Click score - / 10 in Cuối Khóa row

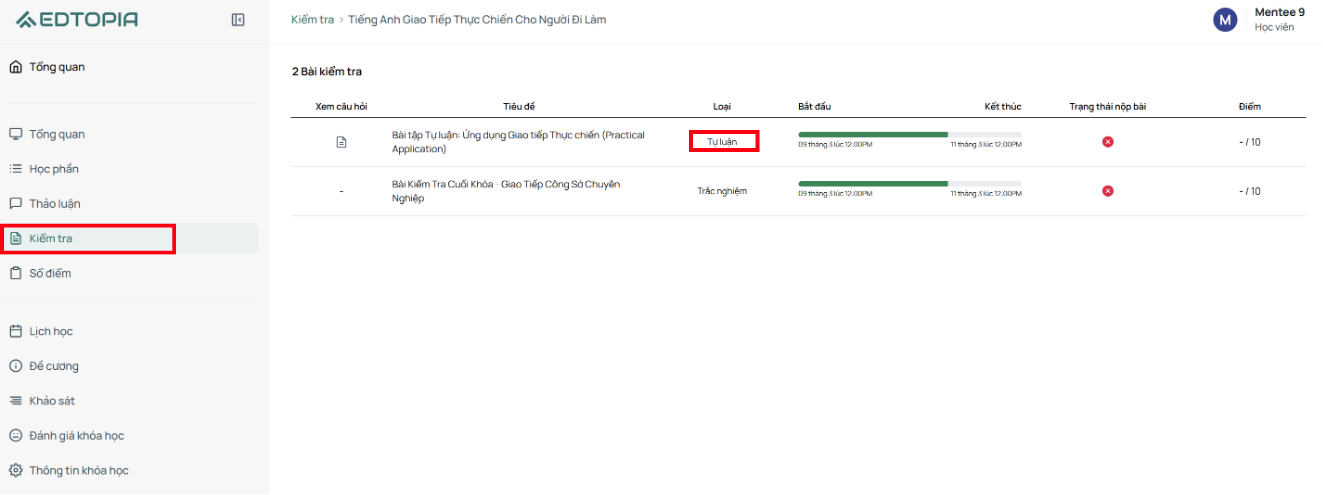coord(1250,191)
